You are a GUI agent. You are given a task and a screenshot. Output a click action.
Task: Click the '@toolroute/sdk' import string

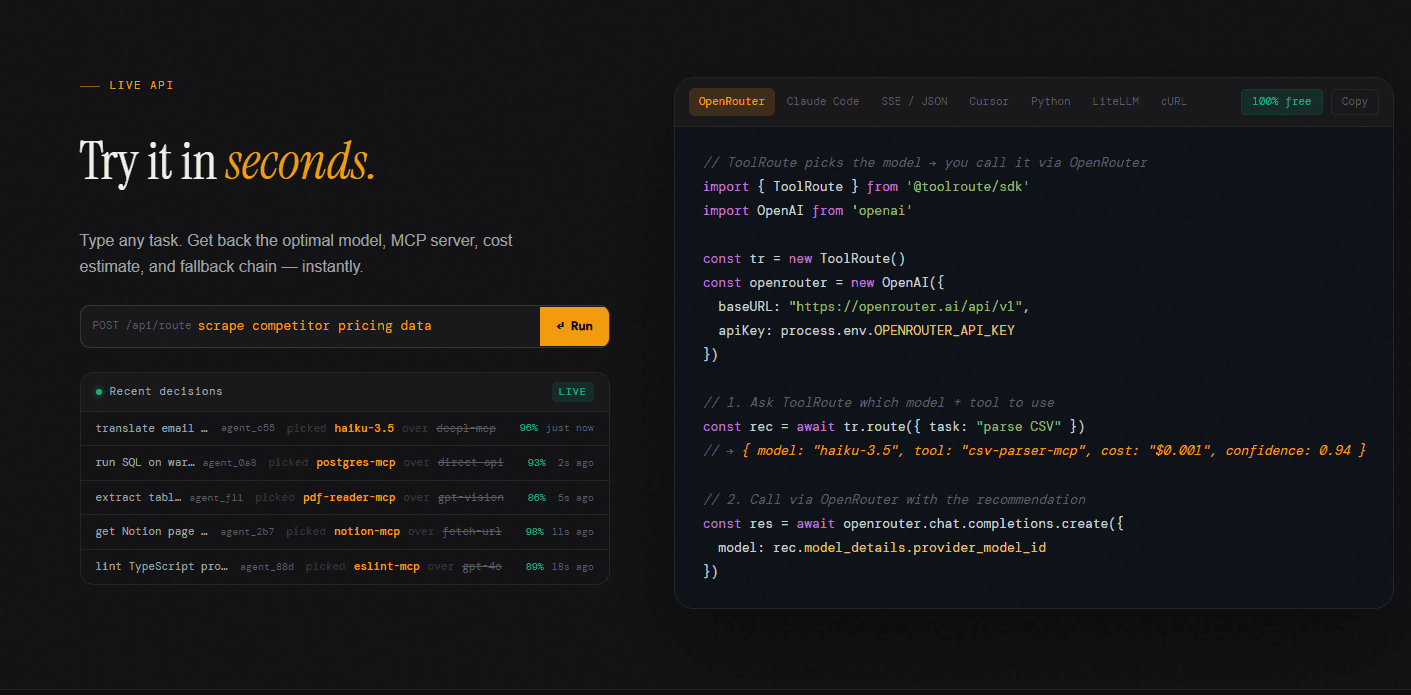pos(968,187)
